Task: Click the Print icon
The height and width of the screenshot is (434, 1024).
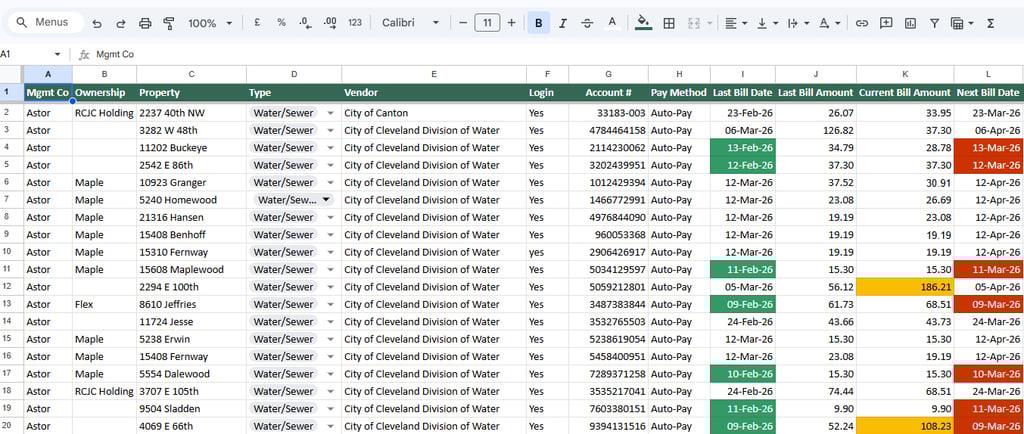Action: [145, 23]
